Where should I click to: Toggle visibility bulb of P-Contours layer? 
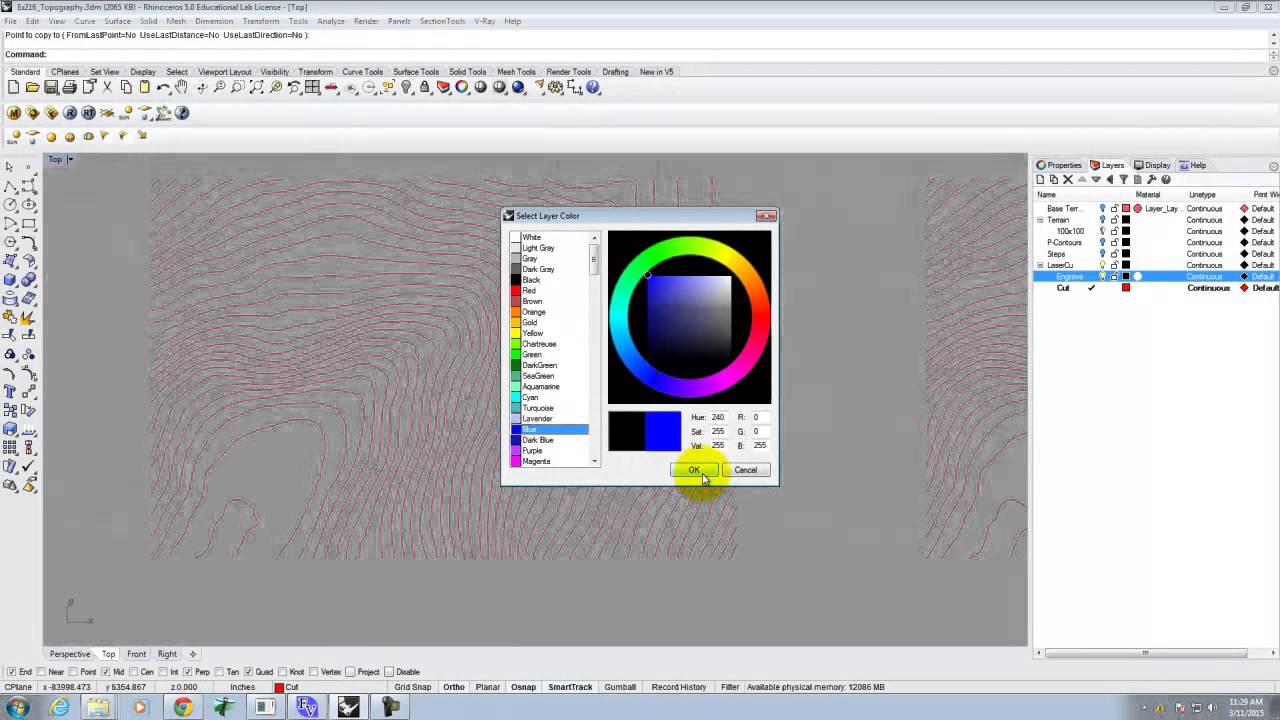(1102, 242)
